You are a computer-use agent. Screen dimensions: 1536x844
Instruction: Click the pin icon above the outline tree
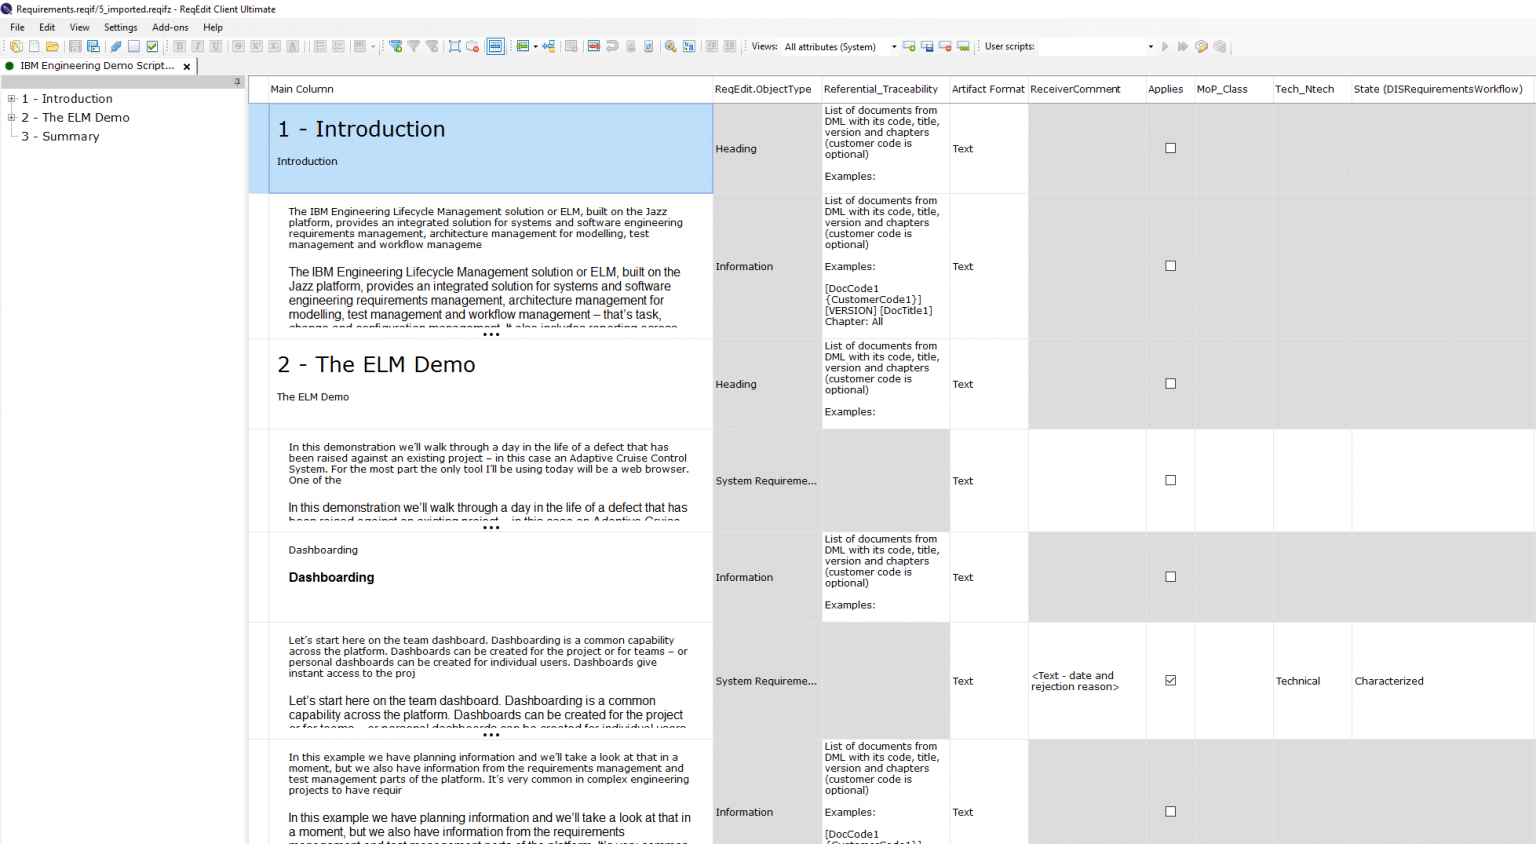[237, 82]
